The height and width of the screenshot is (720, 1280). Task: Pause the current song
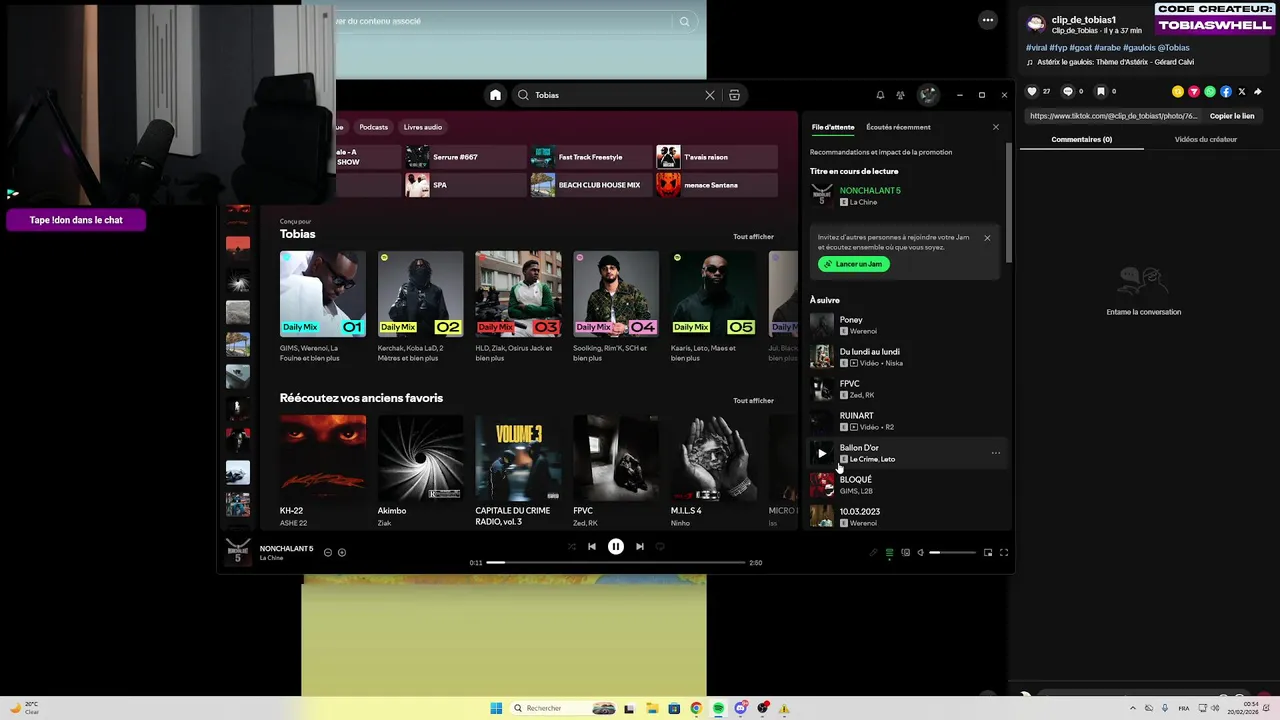[616, 546]
